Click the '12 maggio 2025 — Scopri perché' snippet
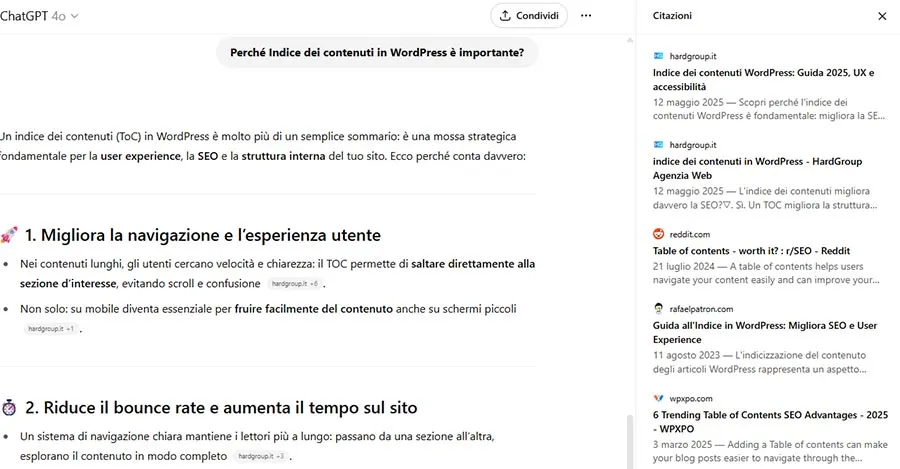This screenshot has height=469, width=900. coord(769,109)
